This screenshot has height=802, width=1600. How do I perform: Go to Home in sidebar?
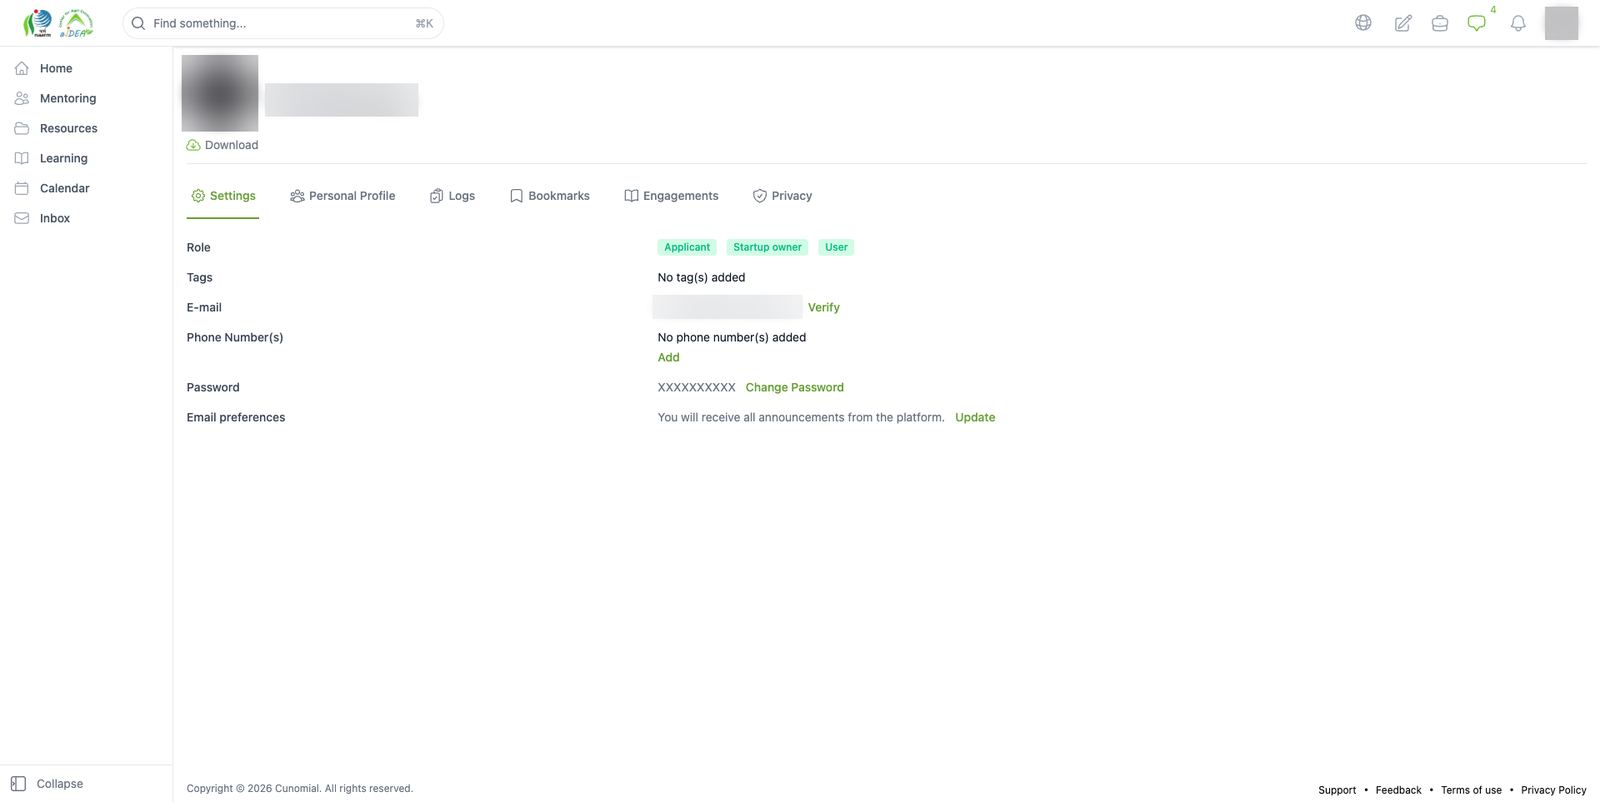(56, 68)
